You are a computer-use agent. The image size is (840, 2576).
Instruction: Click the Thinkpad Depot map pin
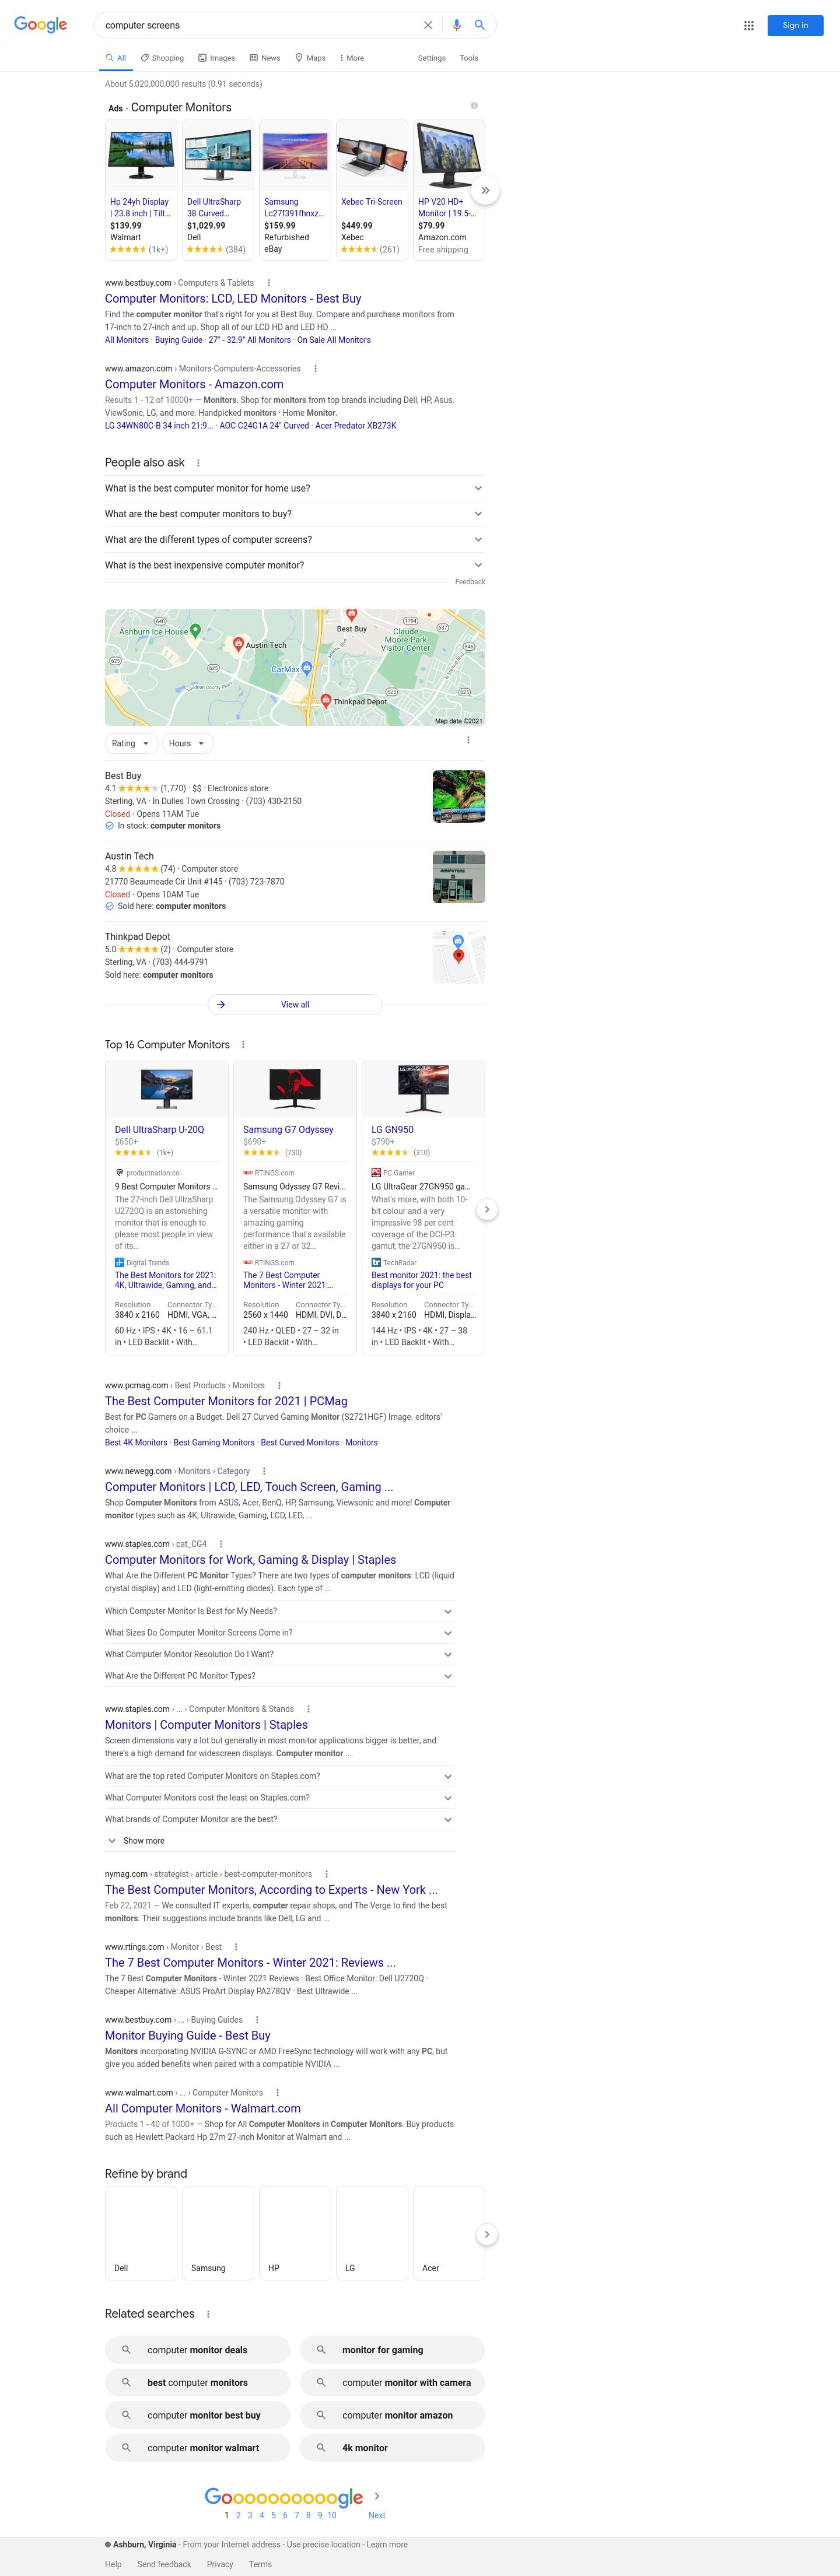(326, 701)
